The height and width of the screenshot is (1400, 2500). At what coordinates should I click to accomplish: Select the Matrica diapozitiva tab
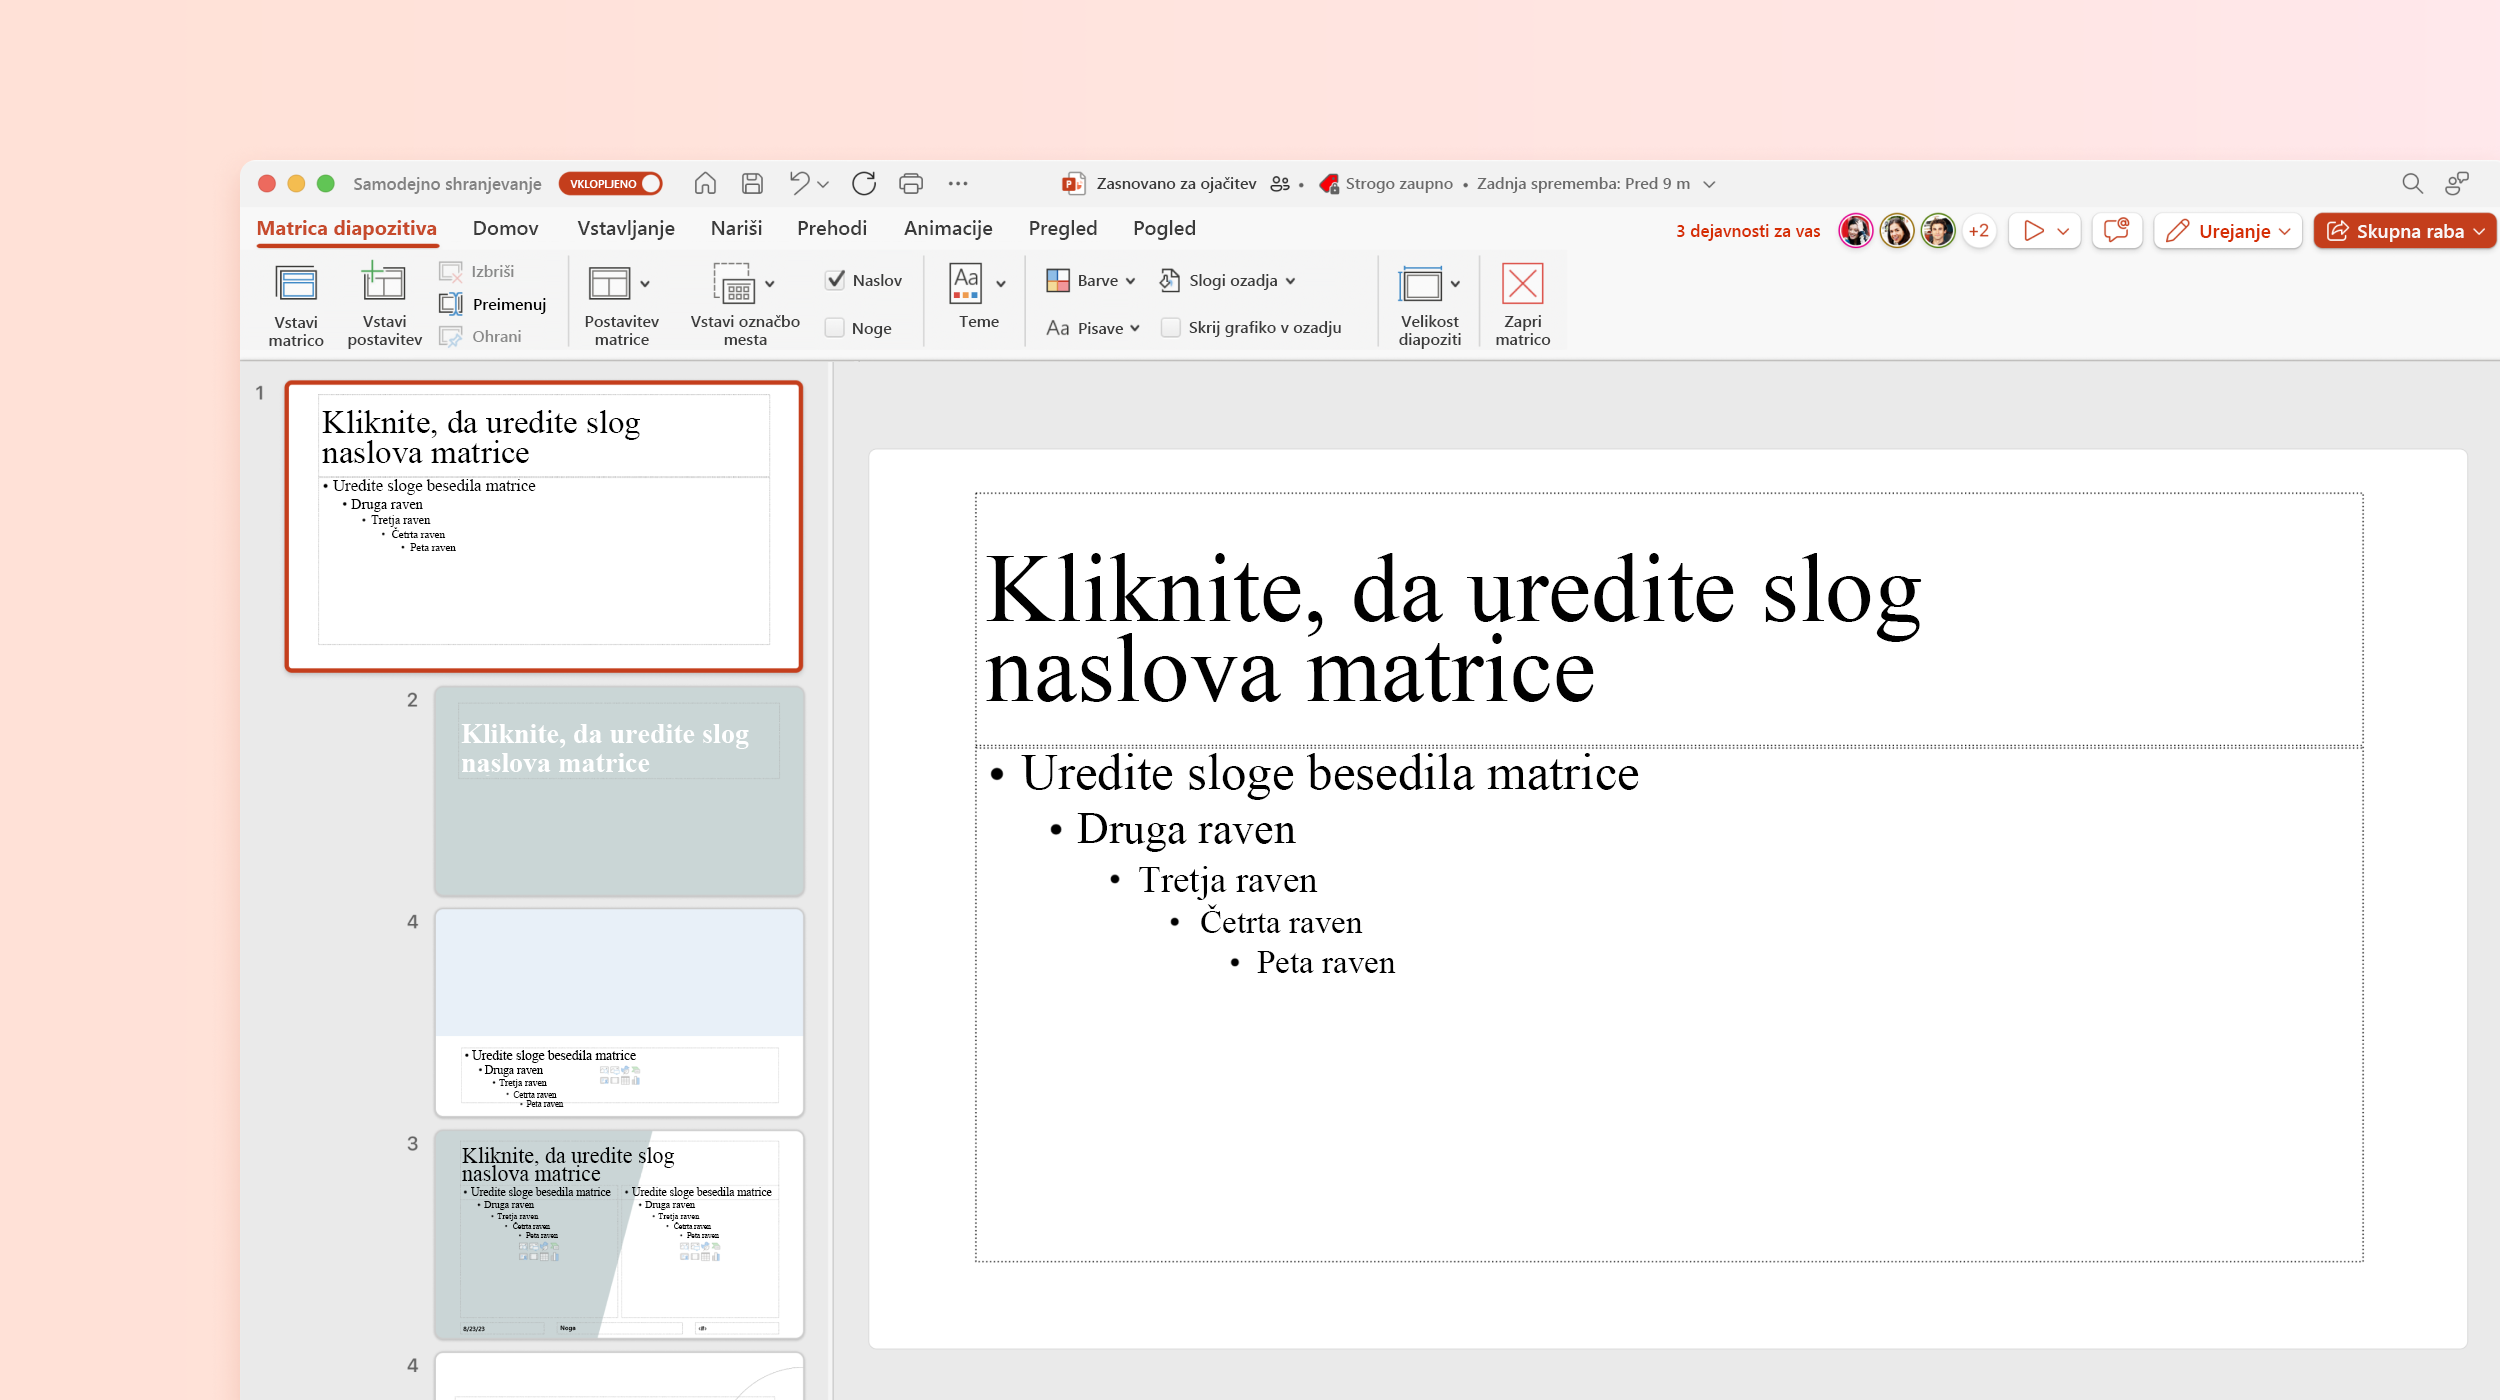point(346,228)
